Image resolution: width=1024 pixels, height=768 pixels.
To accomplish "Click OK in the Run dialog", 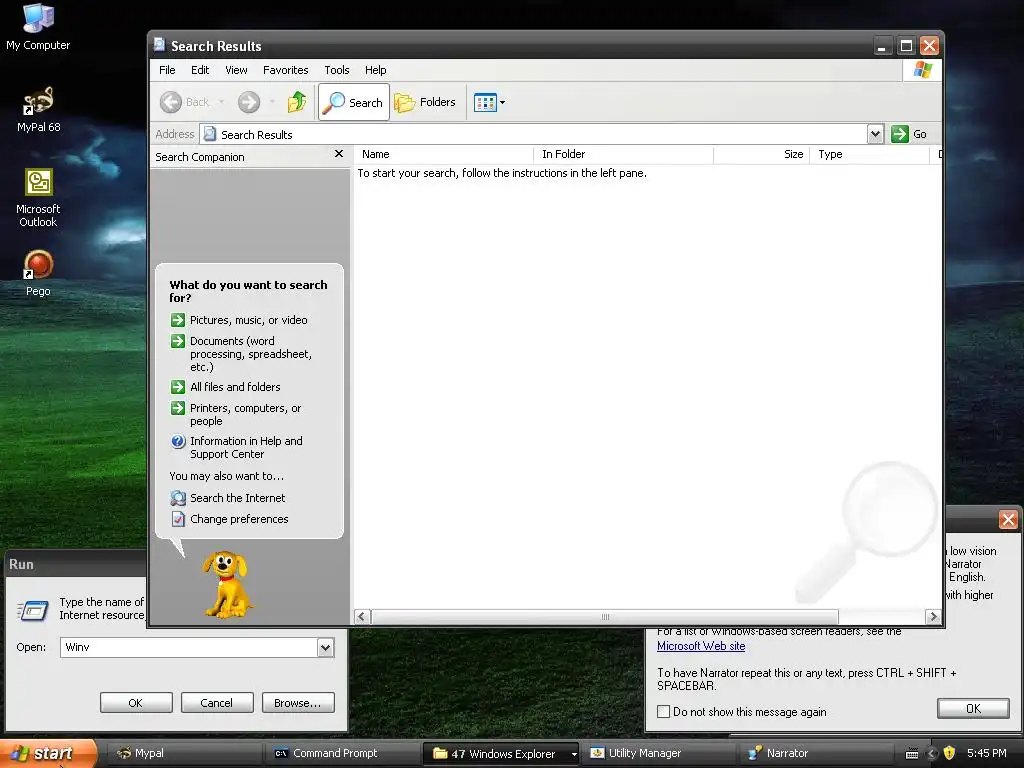I will (136, 703).
